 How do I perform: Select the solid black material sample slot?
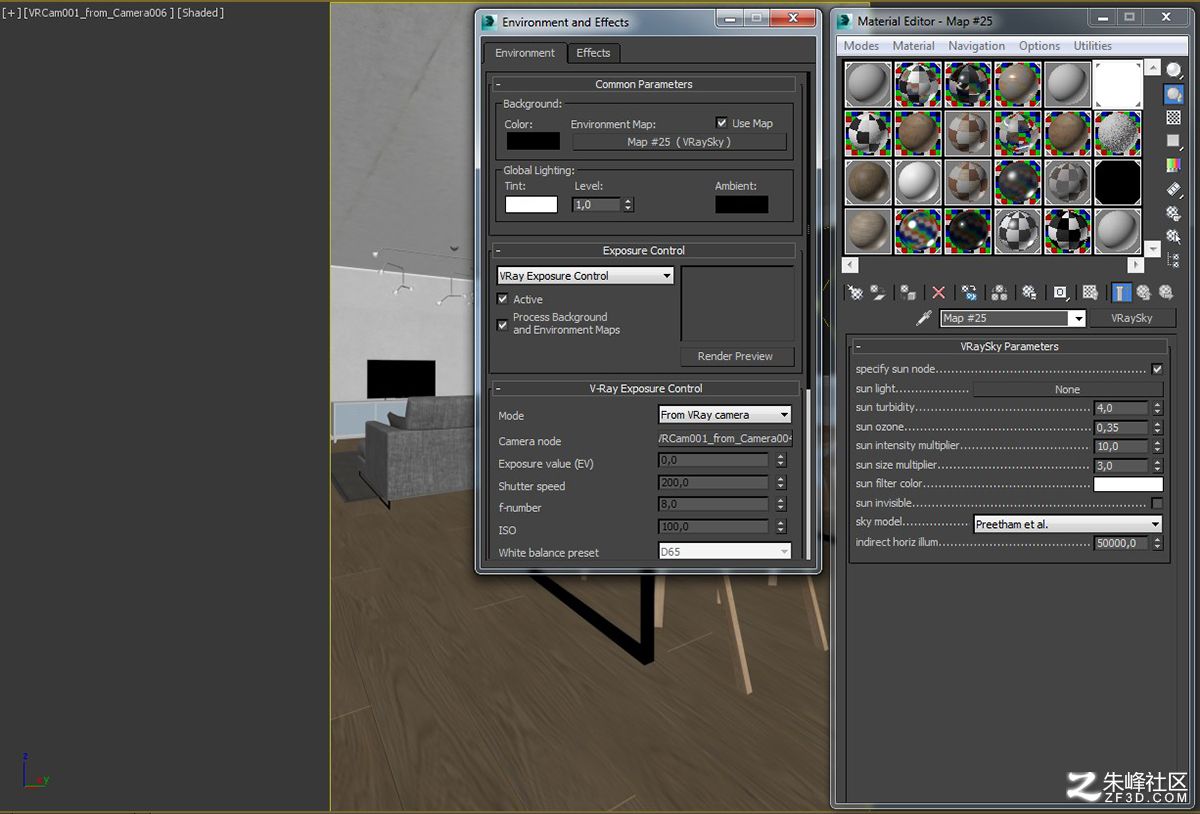coord(1118,183)
